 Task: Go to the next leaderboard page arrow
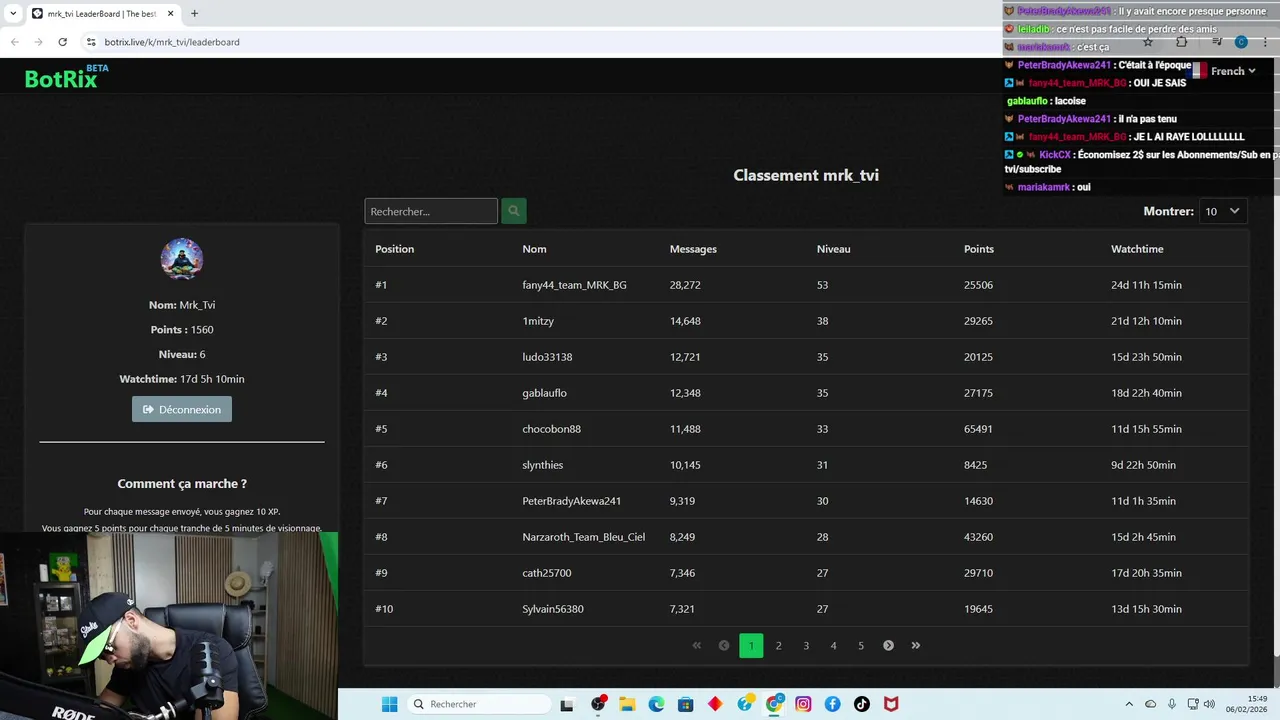888,645
